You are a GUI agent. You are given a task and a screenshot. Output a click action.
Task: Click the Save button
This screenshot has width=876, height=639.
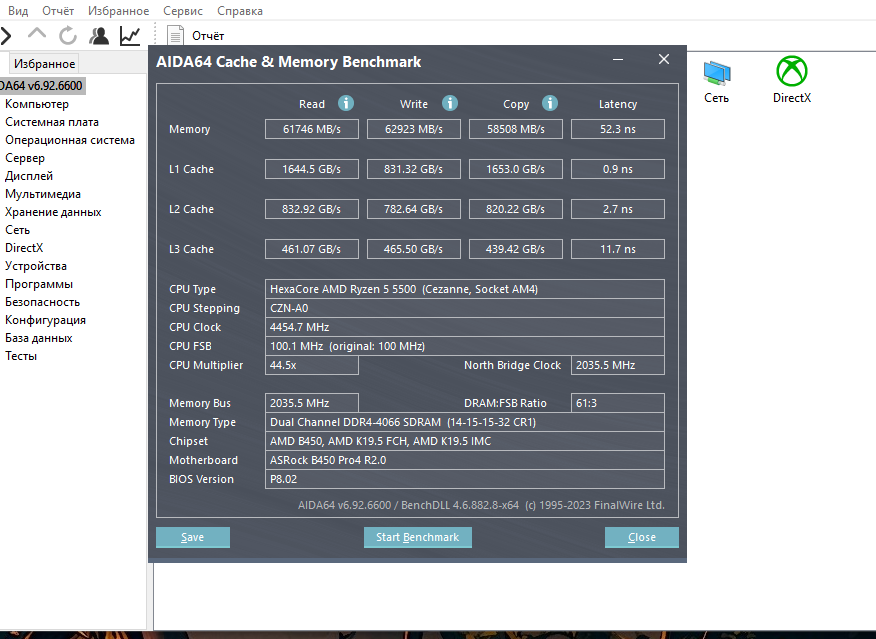tap(193, 537)
